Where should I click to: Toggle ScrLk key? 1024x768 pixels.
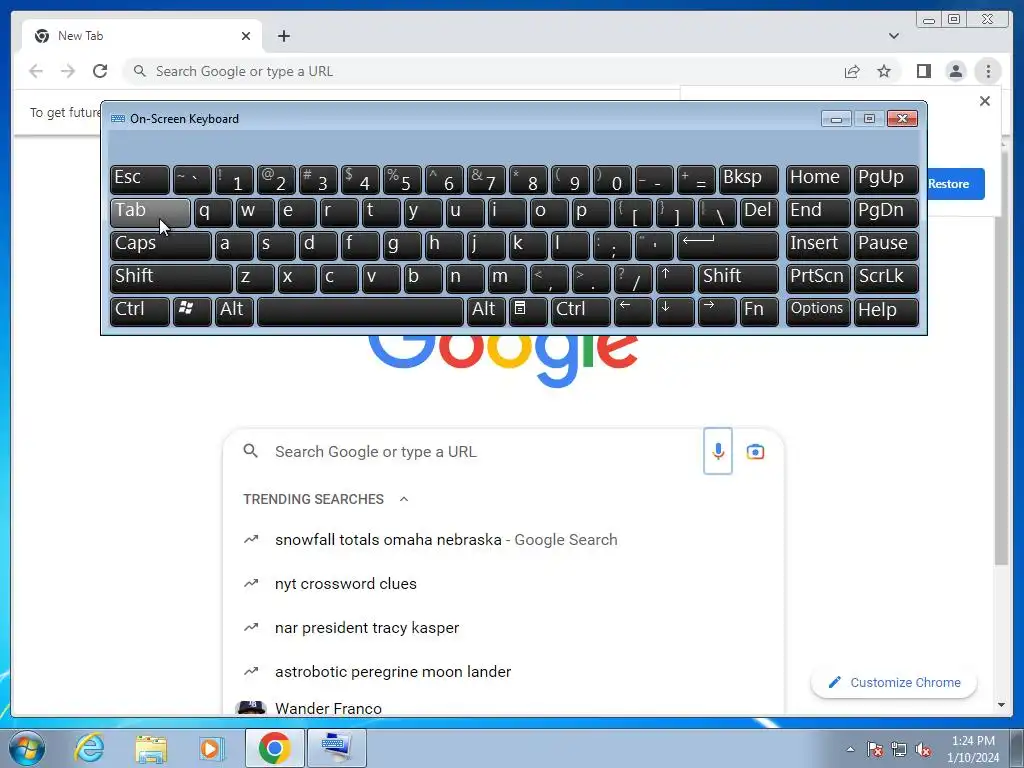[886, 278]
